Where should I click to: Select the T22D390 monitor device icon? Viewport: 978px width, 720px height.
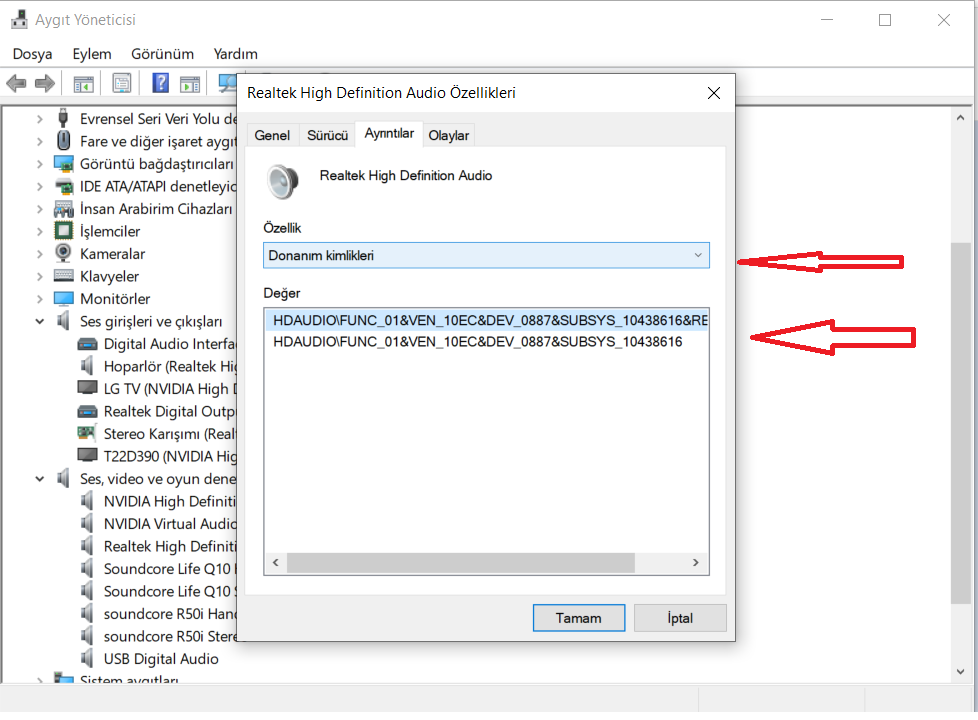click(x=87, y=455)
